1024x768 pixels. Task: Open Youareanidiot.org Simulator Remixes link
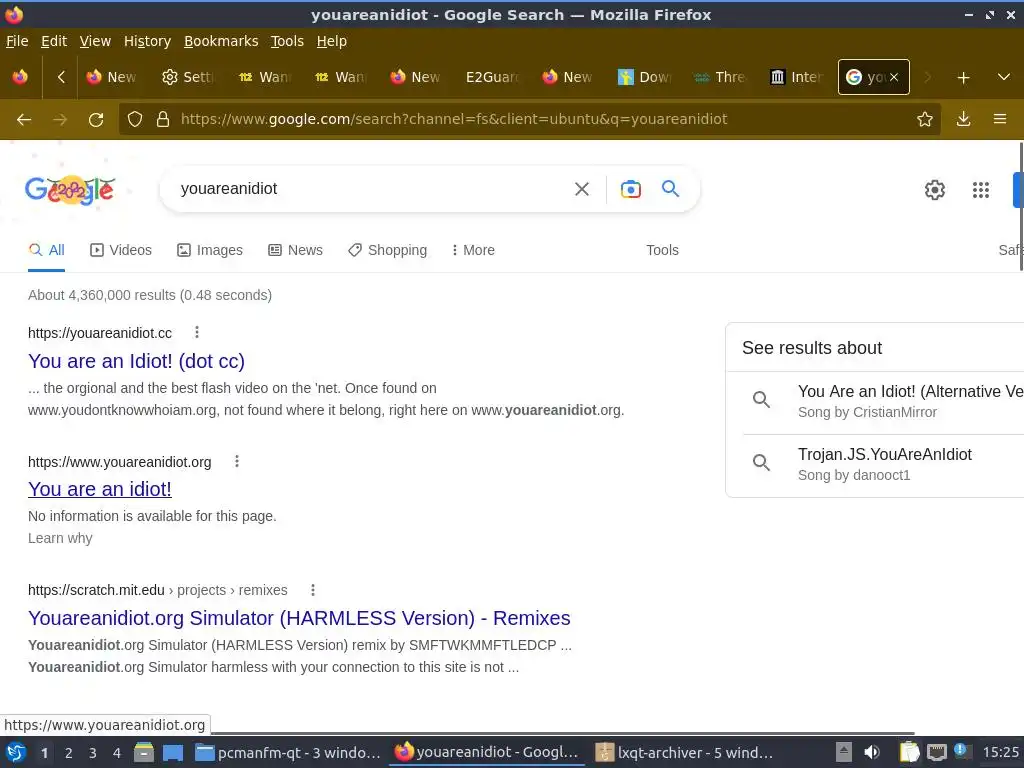(299, 618)
